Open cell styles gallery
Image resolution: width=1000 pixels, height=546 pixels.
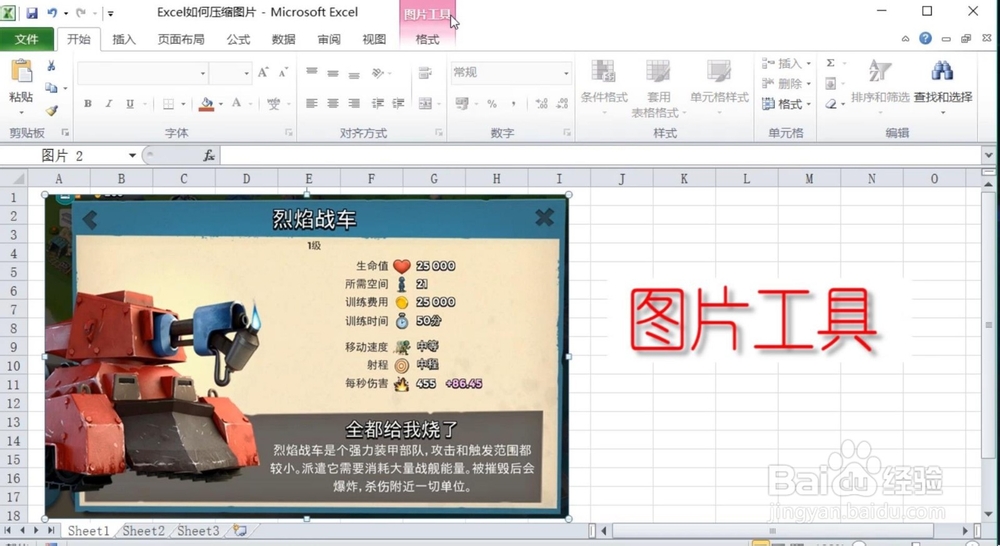pos(719,87)
